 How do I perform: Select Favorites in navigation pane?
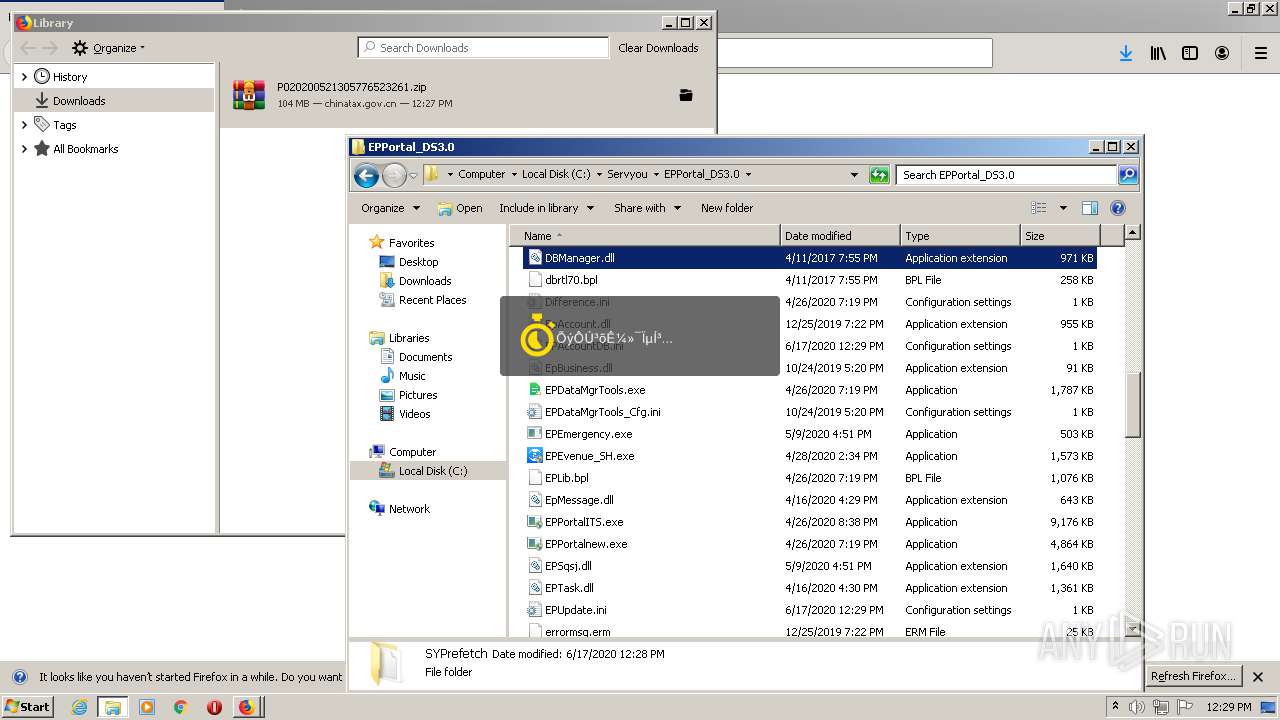click(401, 243)
